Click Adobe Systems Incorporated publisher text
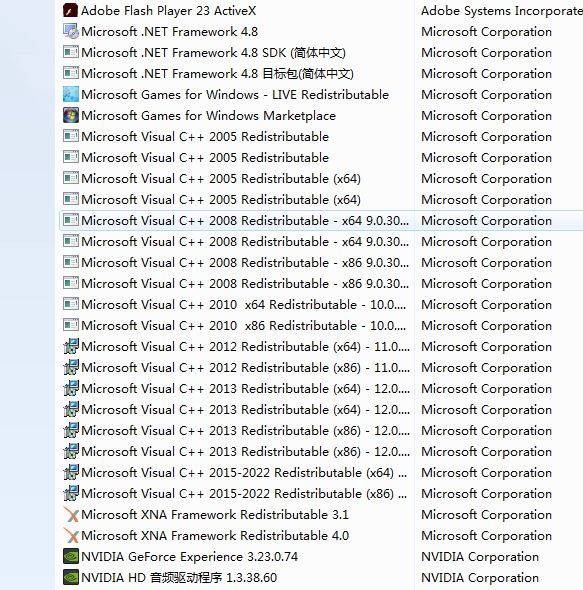Image resolution: width=583 pixels, height=590 pixels. click(x=502, y=11)
